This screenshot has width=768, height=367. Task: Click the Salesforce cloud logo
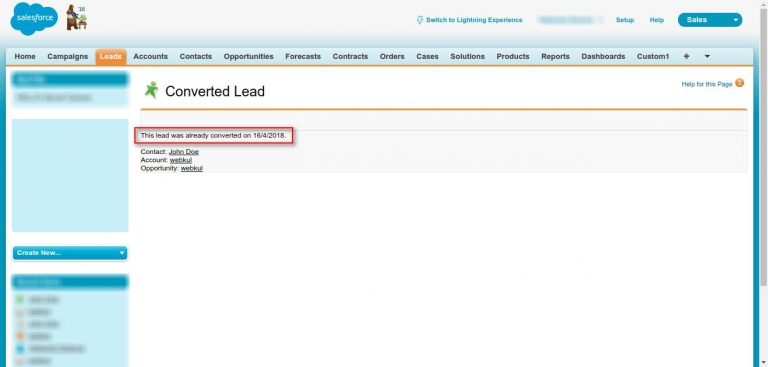pyautogui.click(x=34, y=19)
